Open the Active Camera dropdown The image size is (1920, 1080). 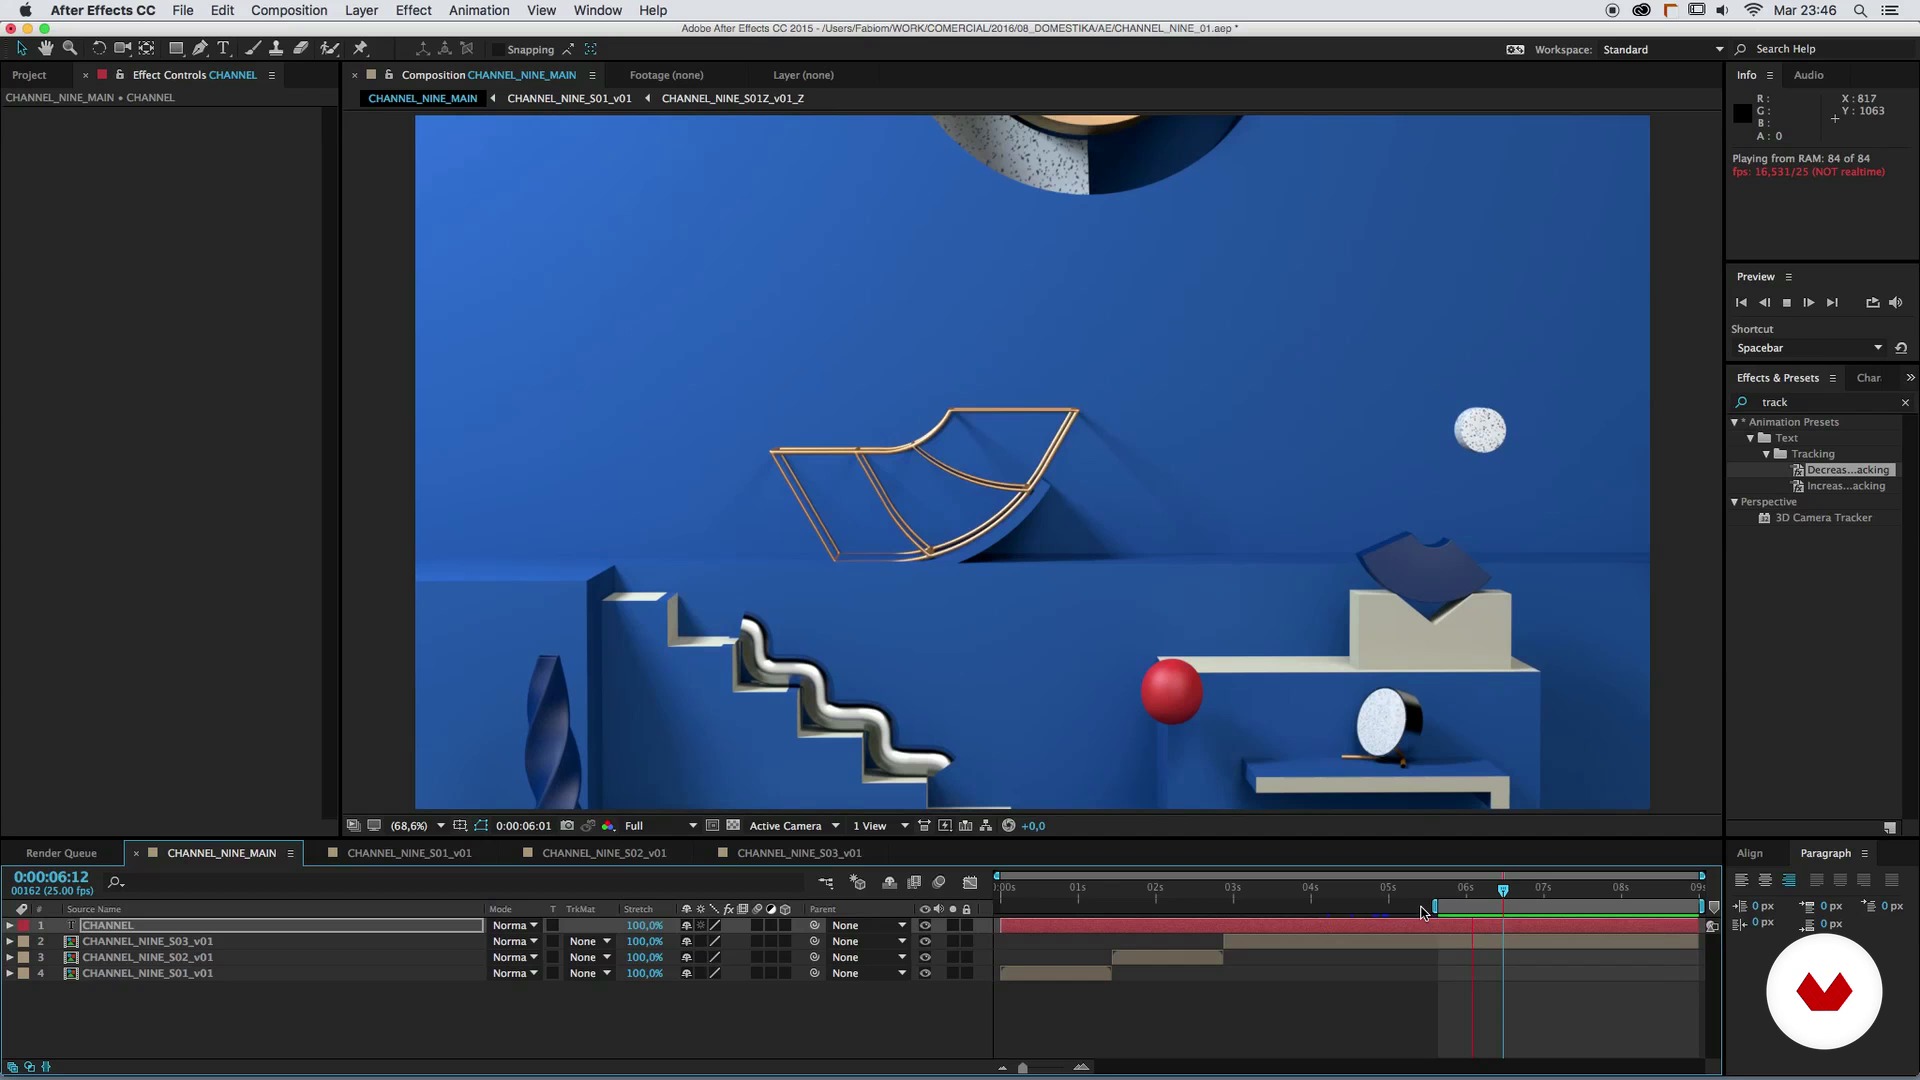pyautogui.click(x=795, y=826)
